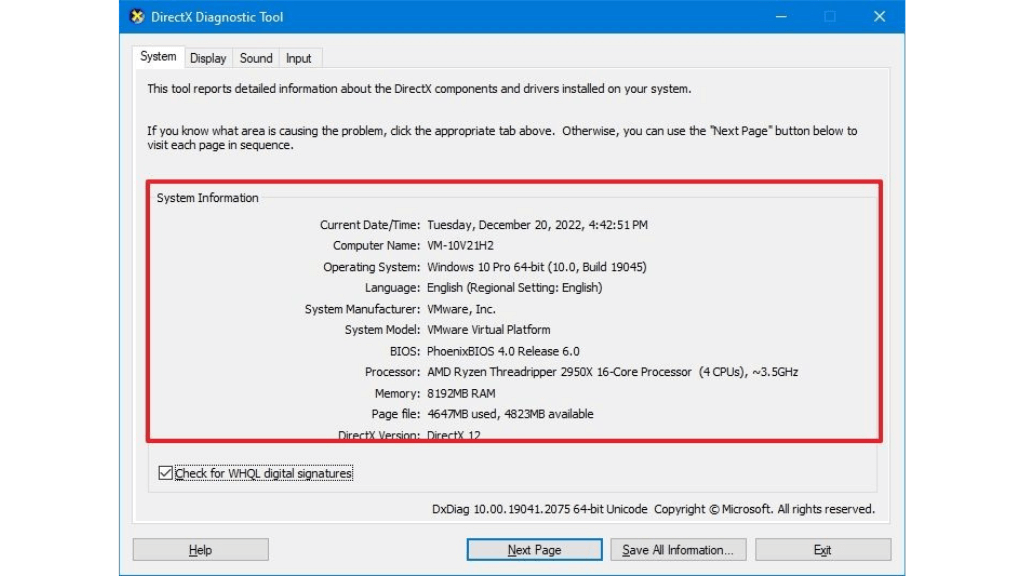The height and width of the screenshot is (576, 1024).
Task: Open the Sound tab
Action: click(x=256, y=58)
